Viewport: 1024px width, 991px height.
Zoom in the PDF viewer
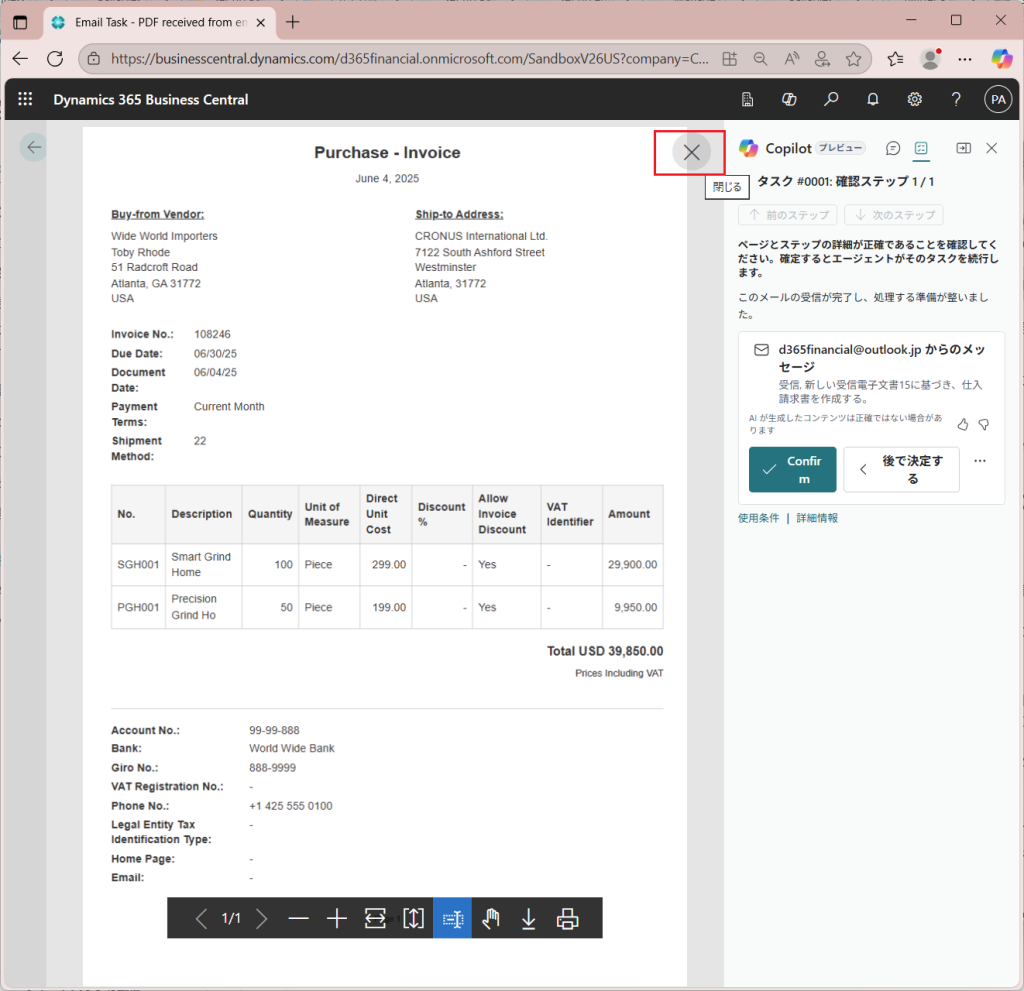click(x=337, y=918)
